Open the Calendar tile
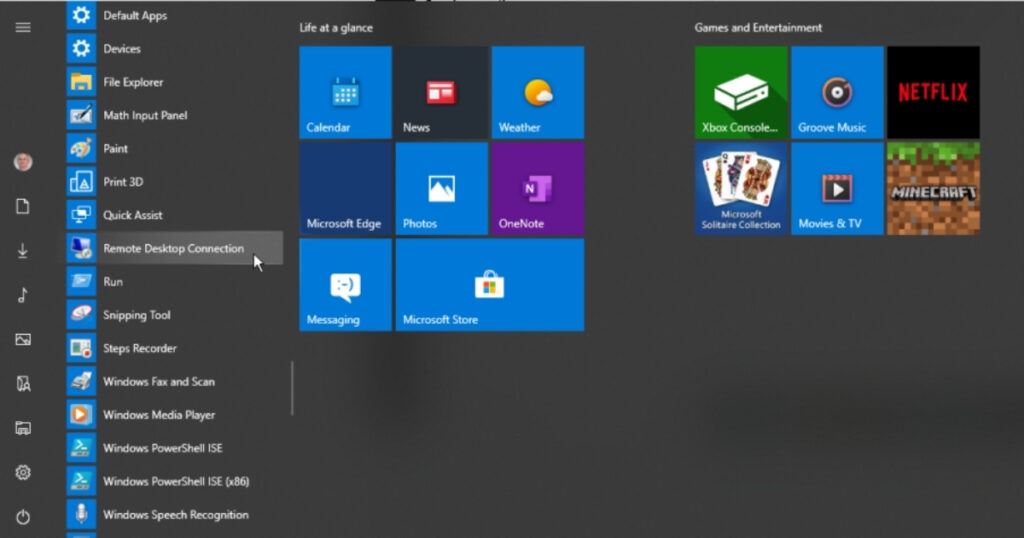 (345, 92)
